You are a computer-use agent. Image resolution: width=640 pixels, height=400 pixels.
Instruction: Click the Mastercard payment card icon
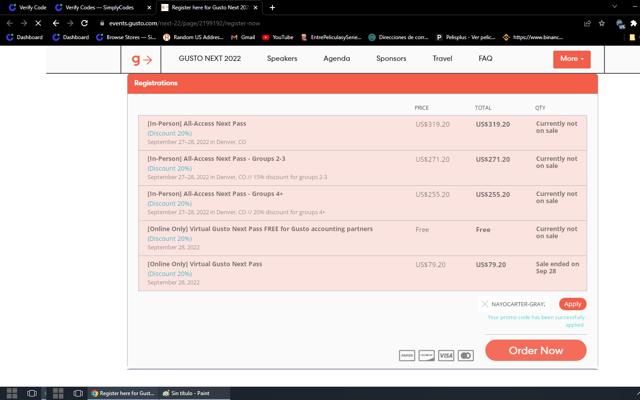pos(465,356)
